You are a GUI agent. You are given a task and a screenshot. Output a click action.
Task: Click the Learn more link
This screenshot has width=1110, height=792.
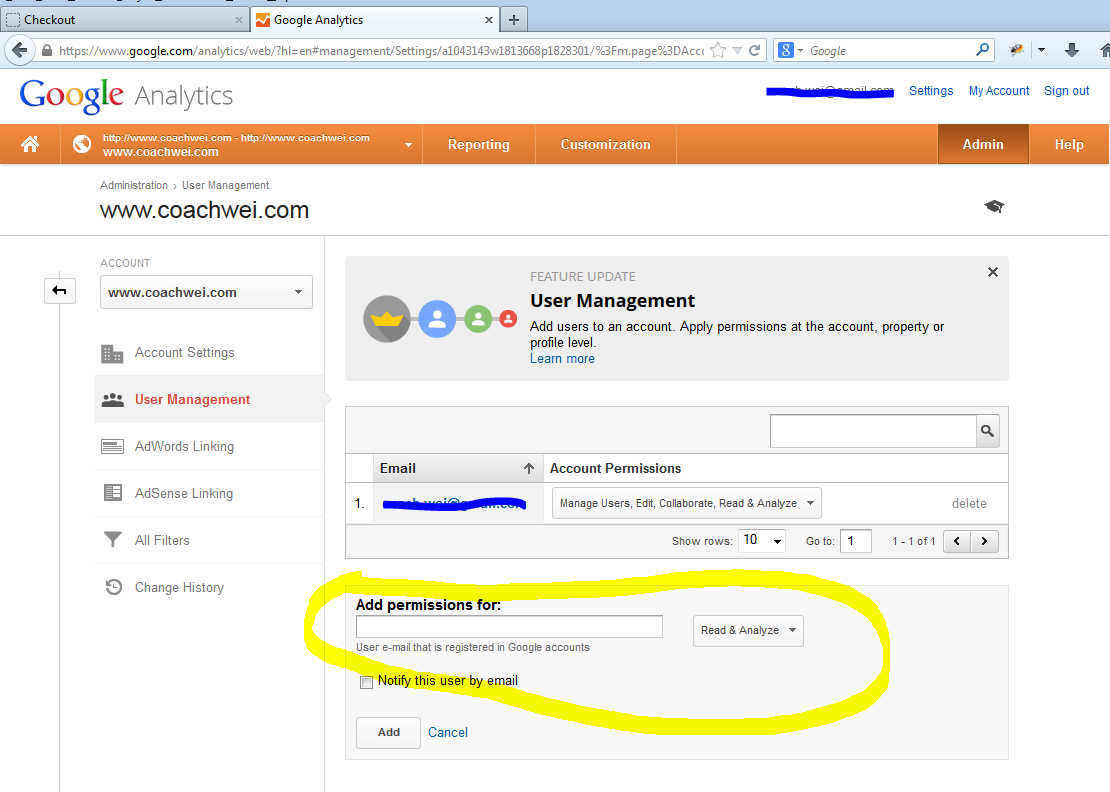click(562, 358)
